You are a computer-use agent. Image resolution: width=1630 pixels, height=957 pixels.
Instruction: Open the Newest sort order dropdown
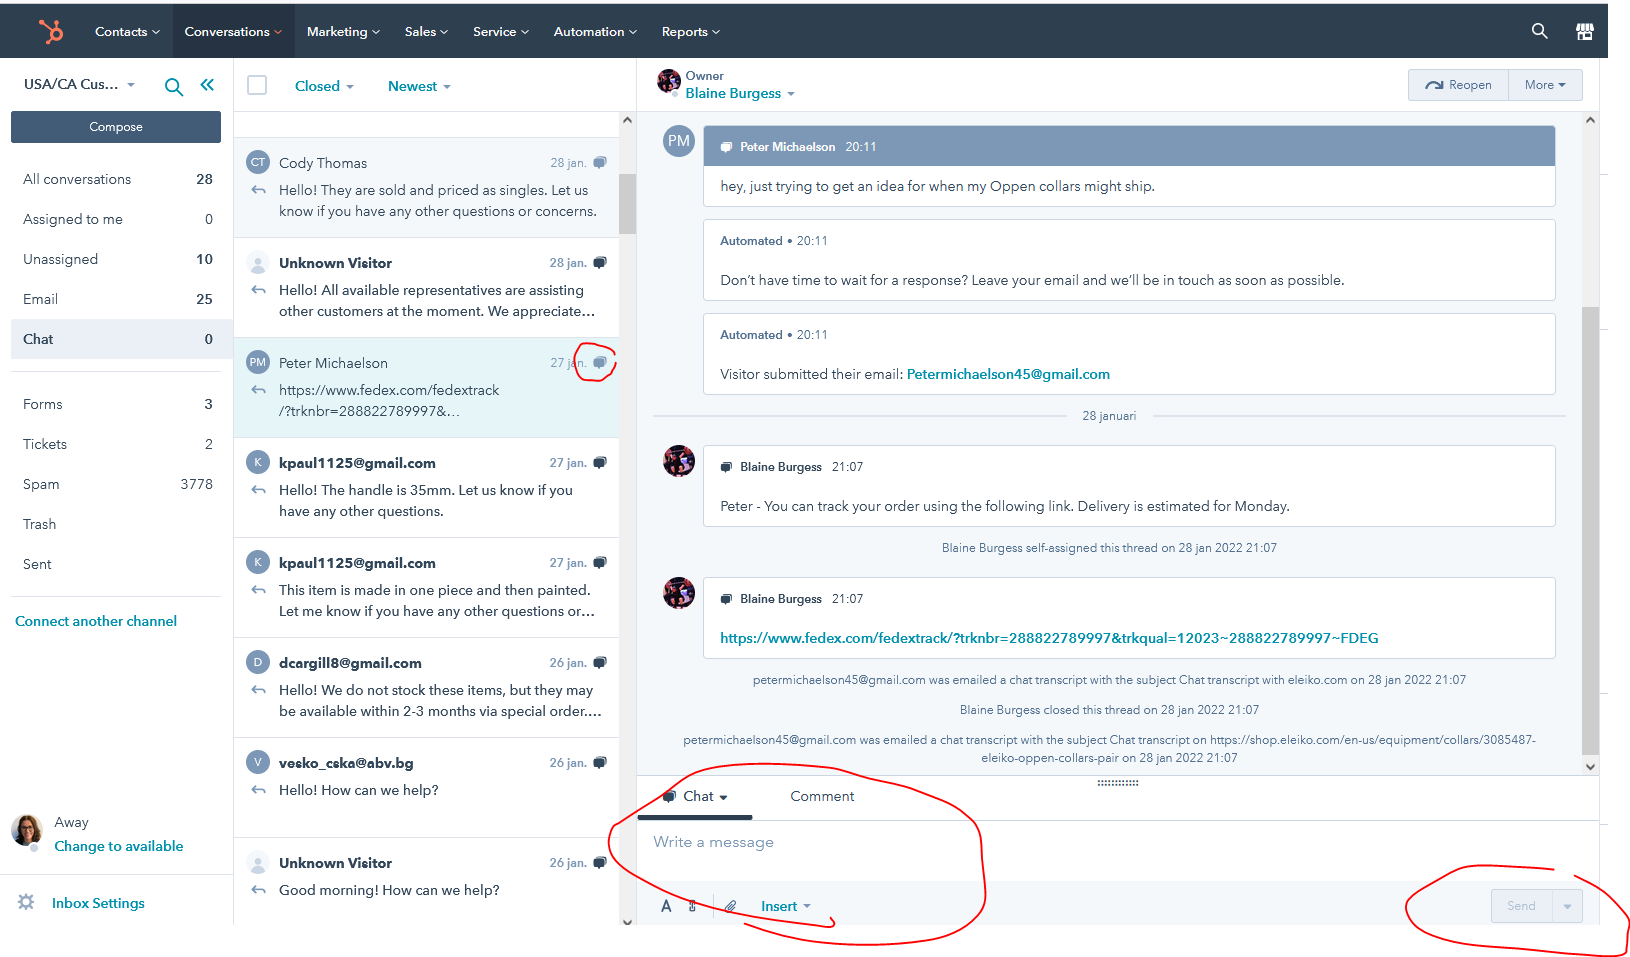click(x=419, y=86)
